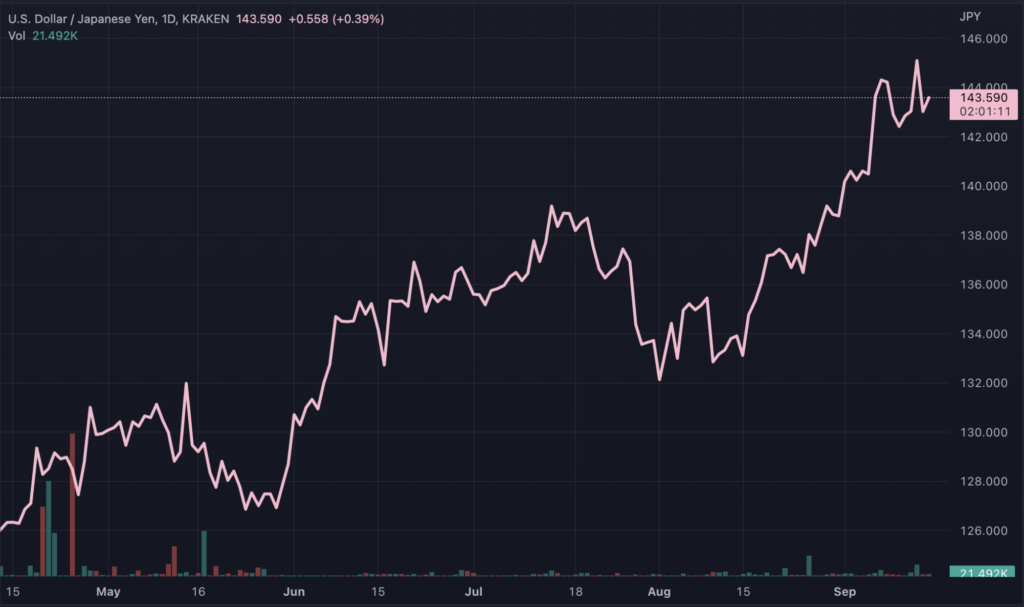Click the 128.000 price axis label

[x=984, y=482]
